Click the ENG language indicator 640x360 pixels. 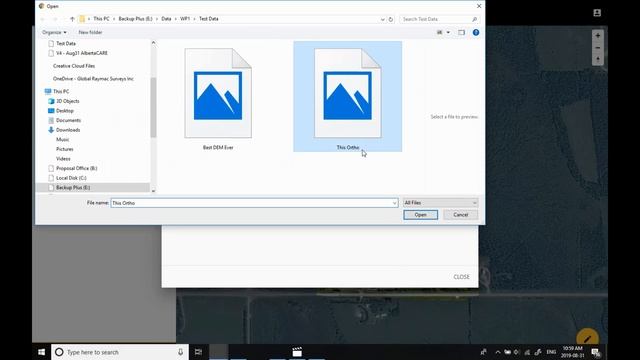(551, 352)
